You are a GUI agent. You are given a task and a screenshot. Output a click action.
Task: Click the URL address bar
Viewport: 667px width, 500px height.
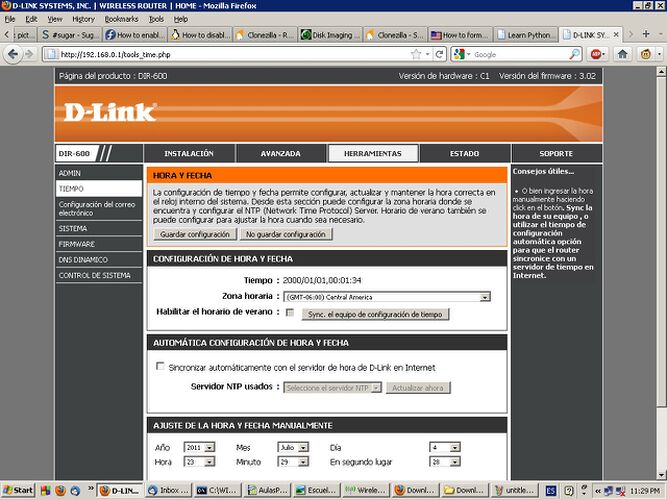[x=240, y=54]
